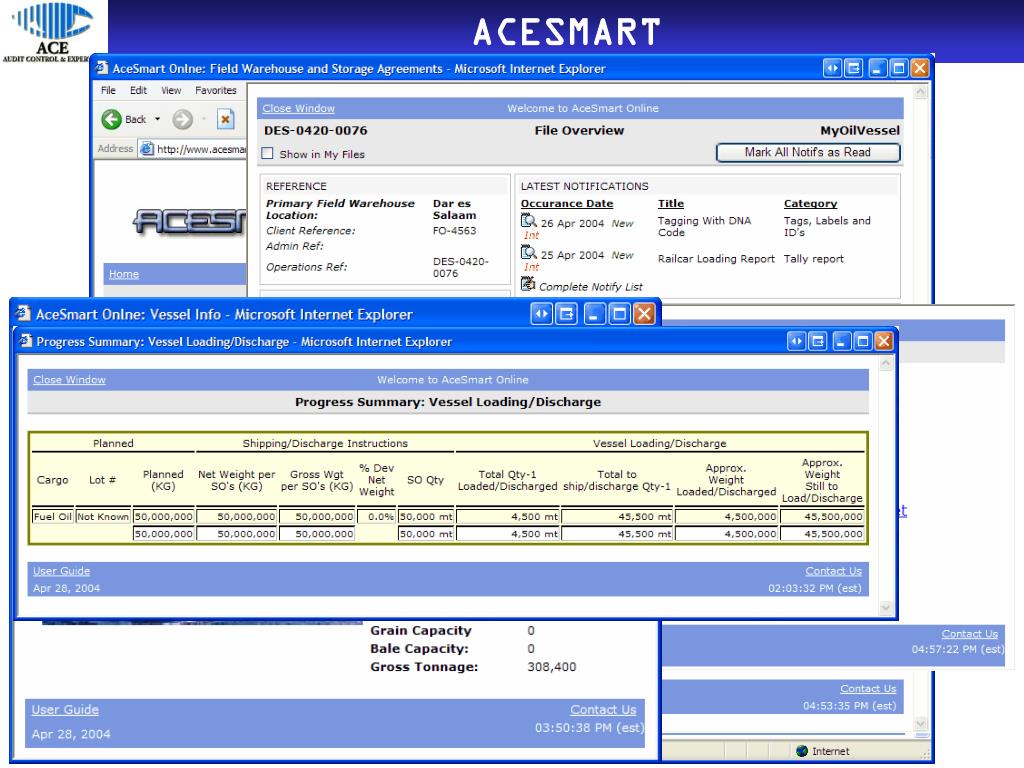Viewport: 1024px width, 768px height.
Task: Open the Edit menu
Action: (138, 90)
